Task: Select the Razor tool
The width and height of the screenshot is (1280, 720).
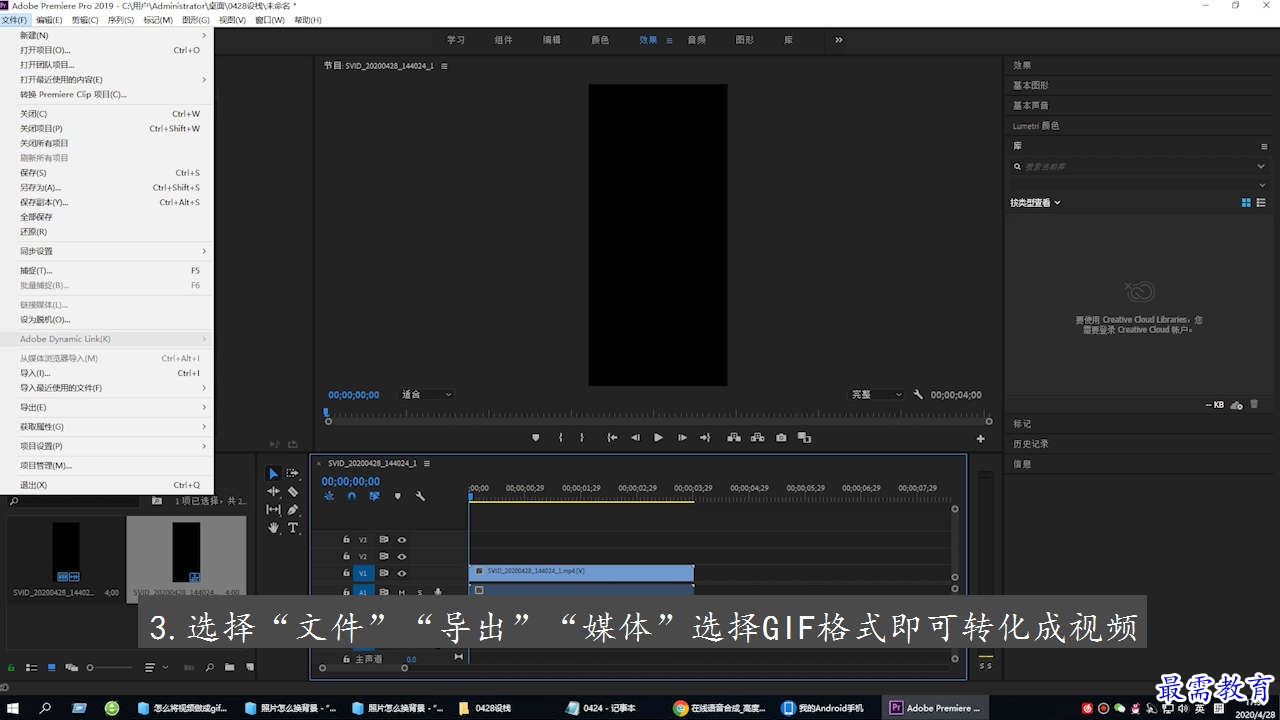Action: click(x=292, y=491)
